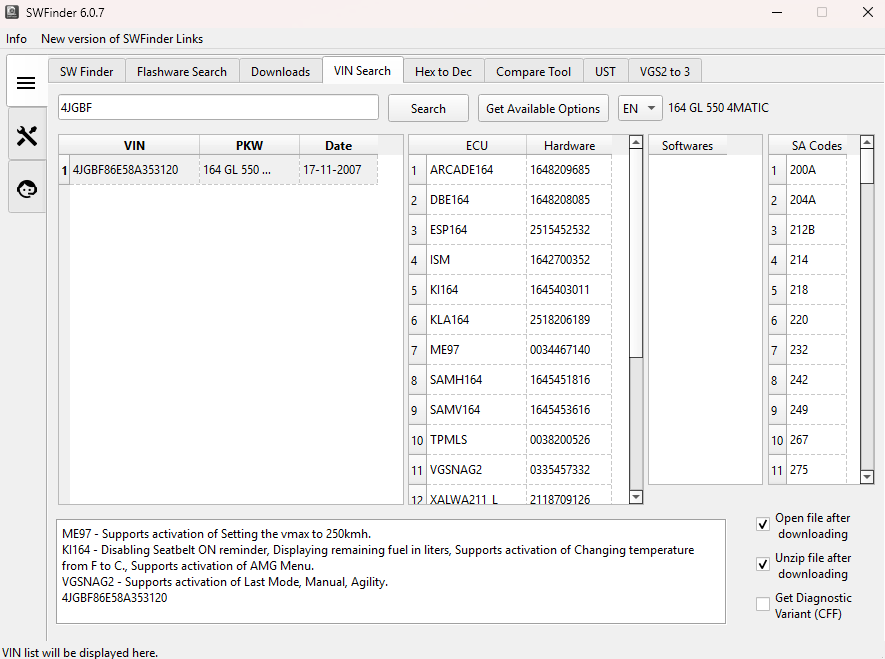The width and height of the screenshot is (885, 659).
Task: Select the ARCADE164 ECU row
Action: coord(477,170)
